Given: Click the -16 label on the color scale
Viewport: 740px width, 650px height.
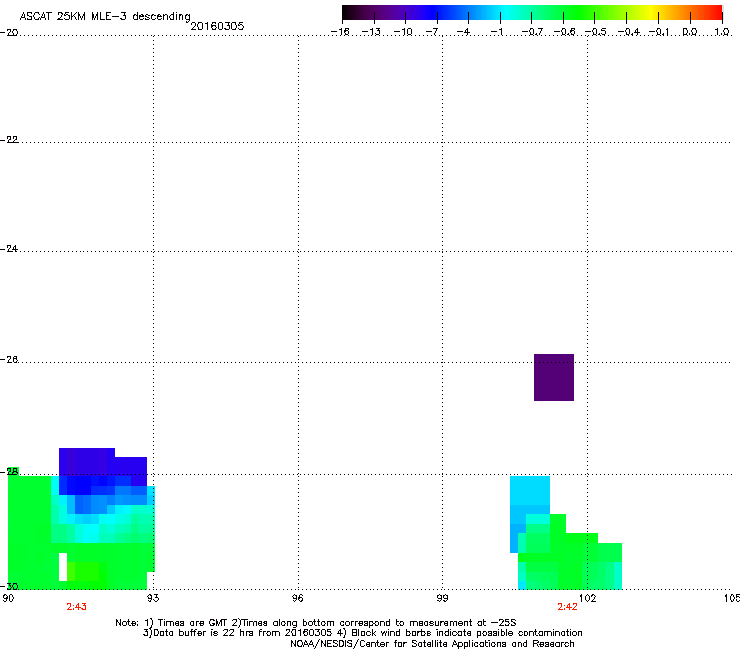Looking at the screenshot, I should point(340,32).
